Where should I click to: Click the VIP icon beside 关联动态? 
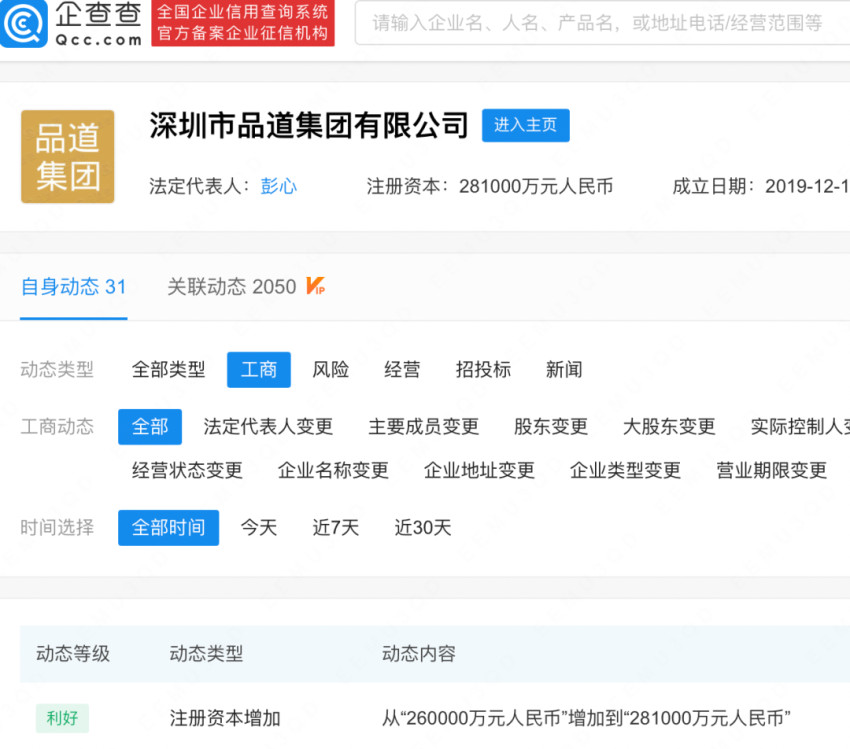point(318,287)
